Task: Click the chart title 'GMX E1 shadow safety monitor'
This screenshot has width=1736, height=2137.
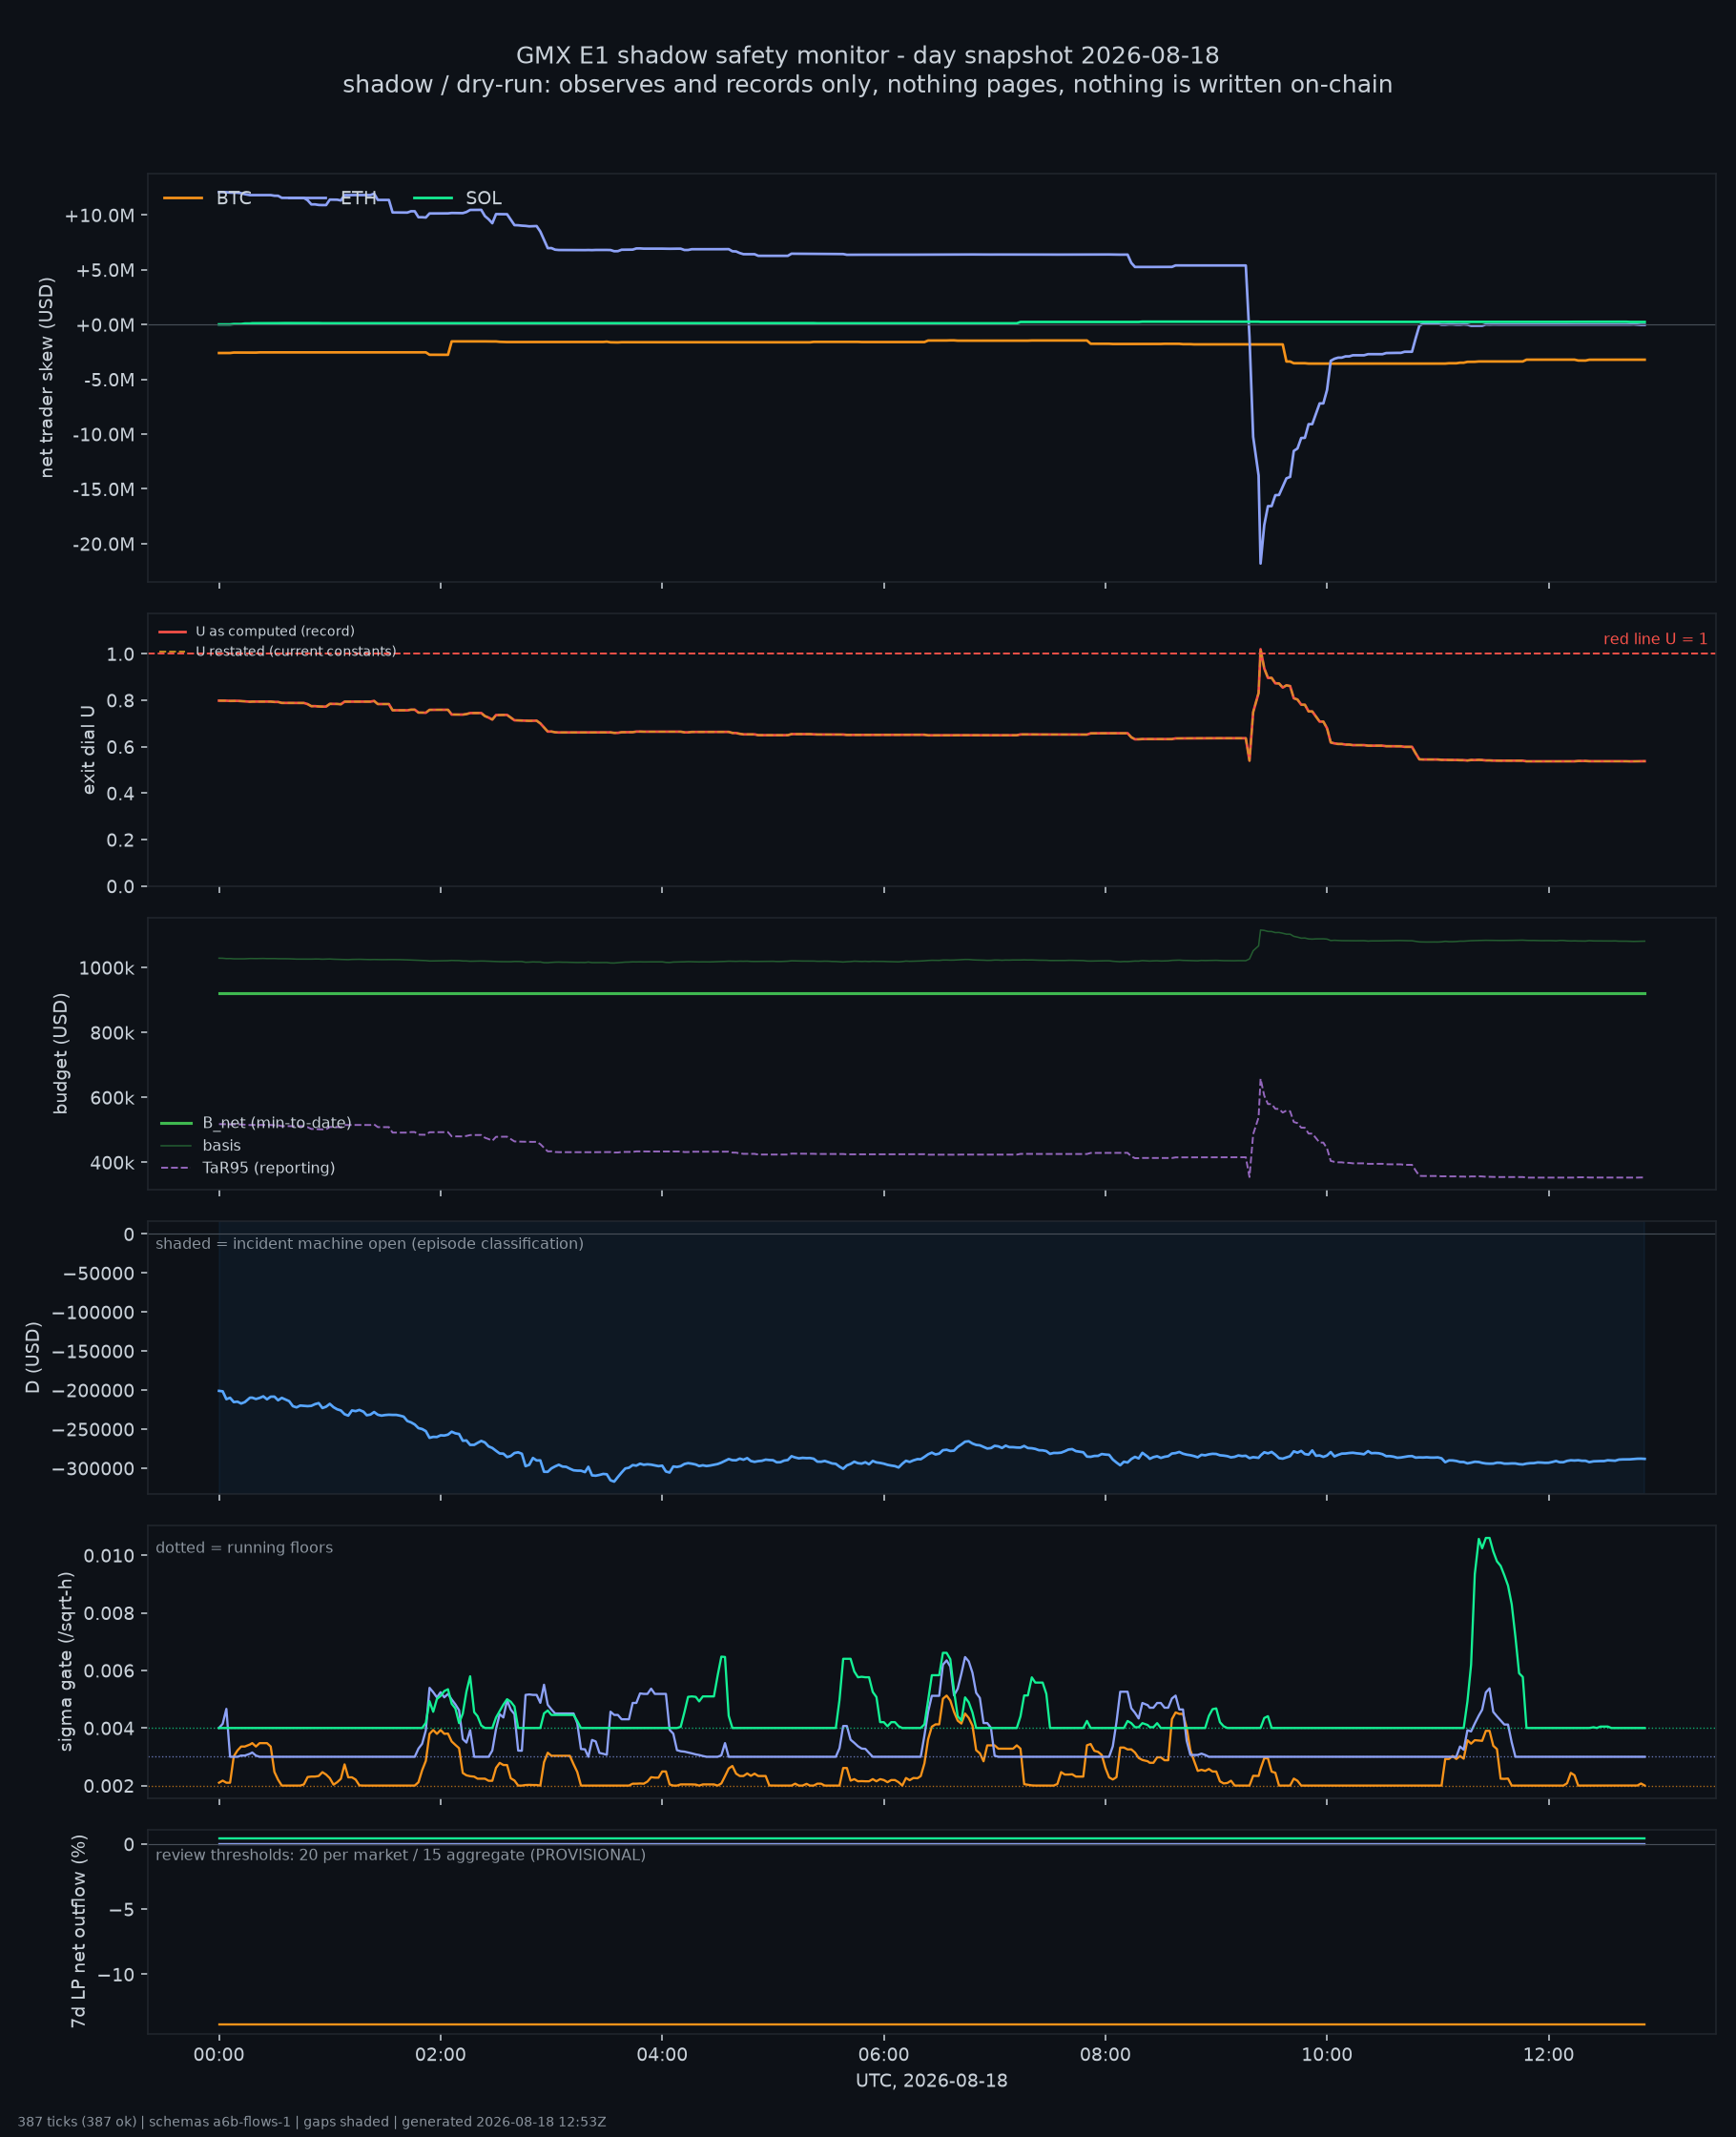Action: tap(867, 55)
